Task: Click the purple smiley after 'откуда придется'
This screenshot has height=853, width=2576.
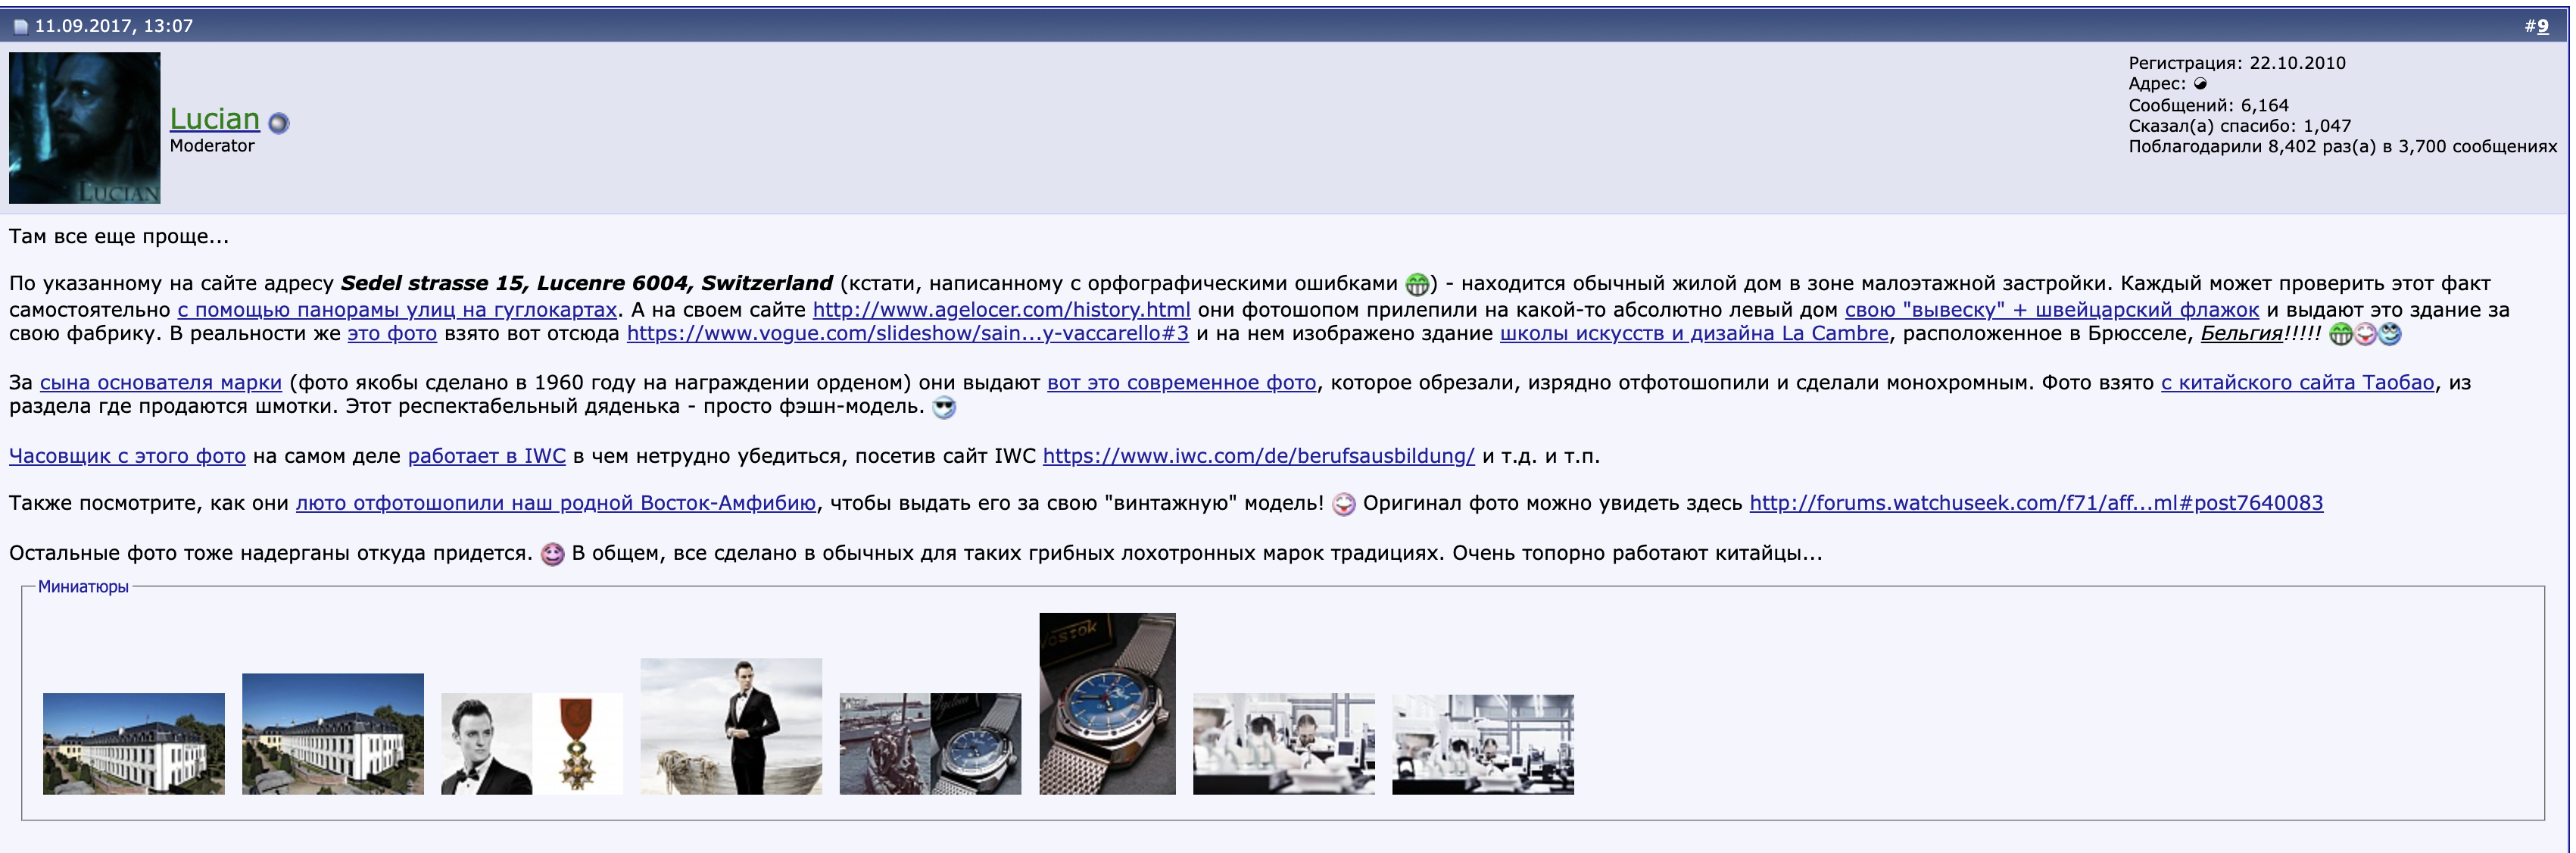Action: coord(552,554)
